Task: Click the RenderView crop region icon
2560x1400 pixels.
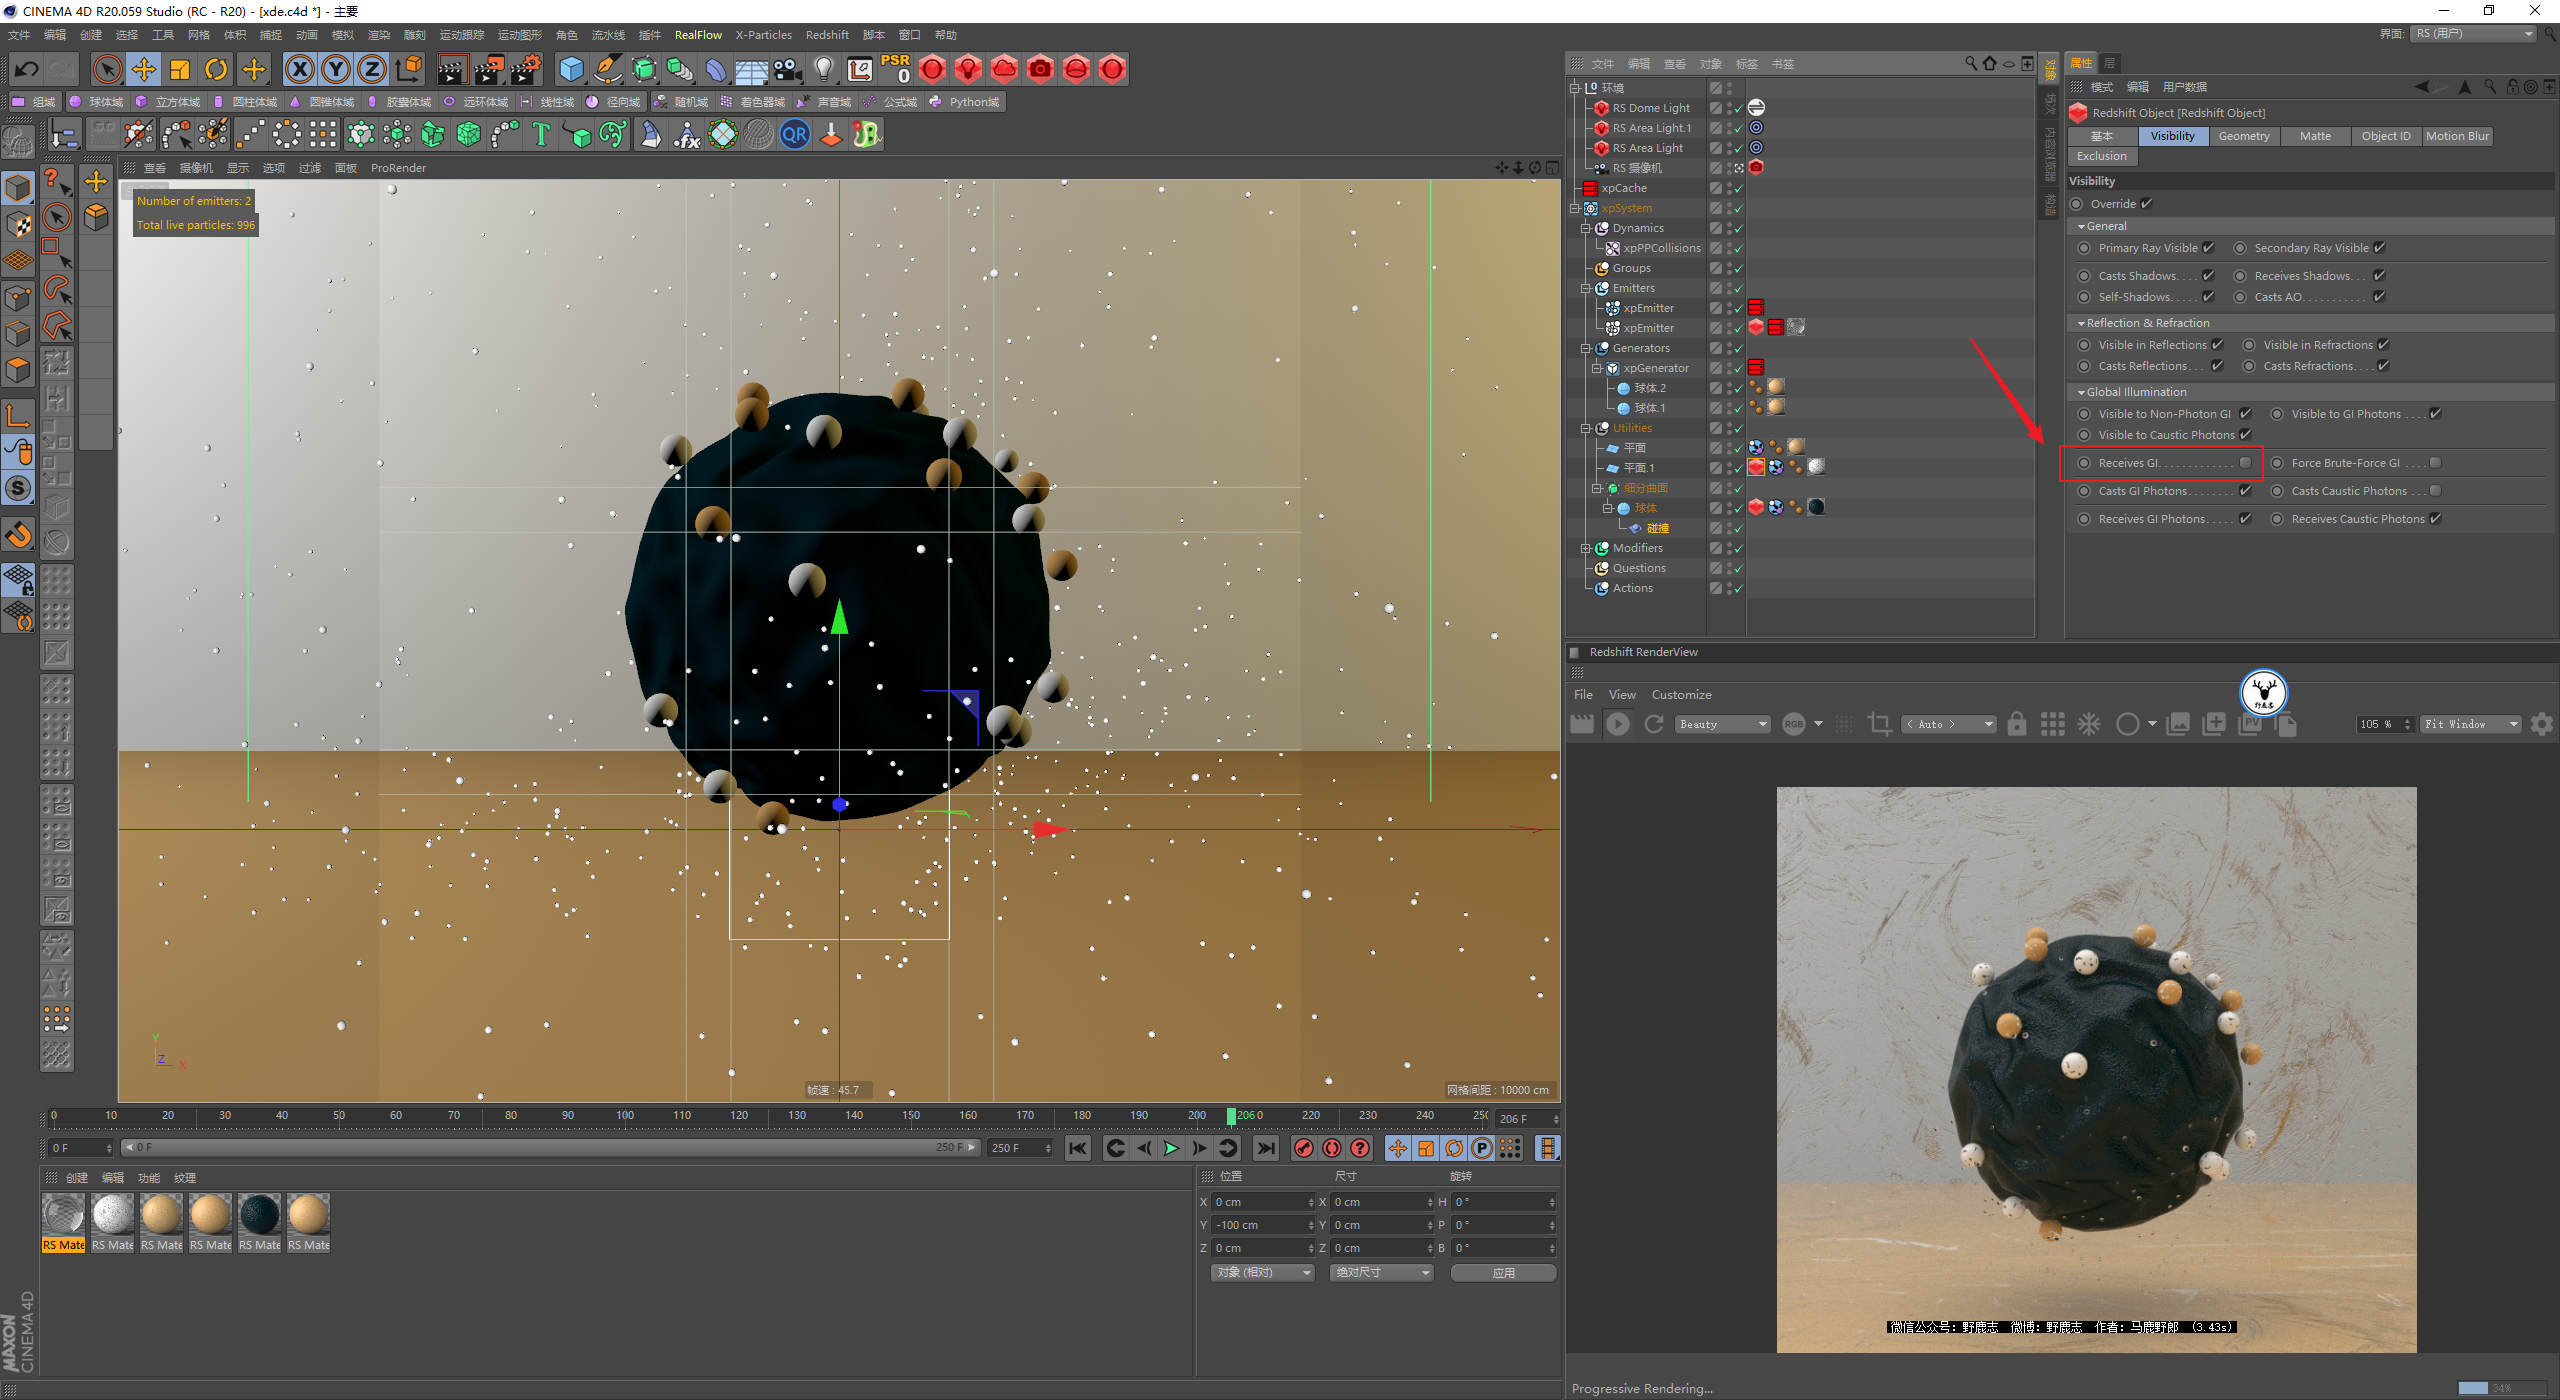Action: [x=1879, y=724]
